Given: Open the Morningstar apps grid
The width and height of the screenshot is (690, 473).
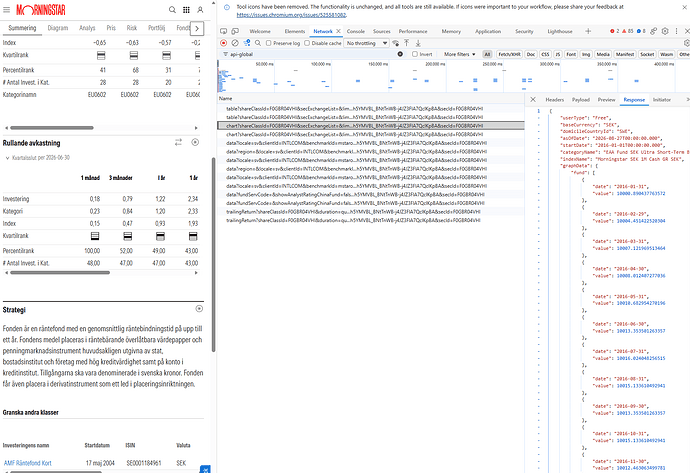Looking at the screenshot, I should point(186,9).
